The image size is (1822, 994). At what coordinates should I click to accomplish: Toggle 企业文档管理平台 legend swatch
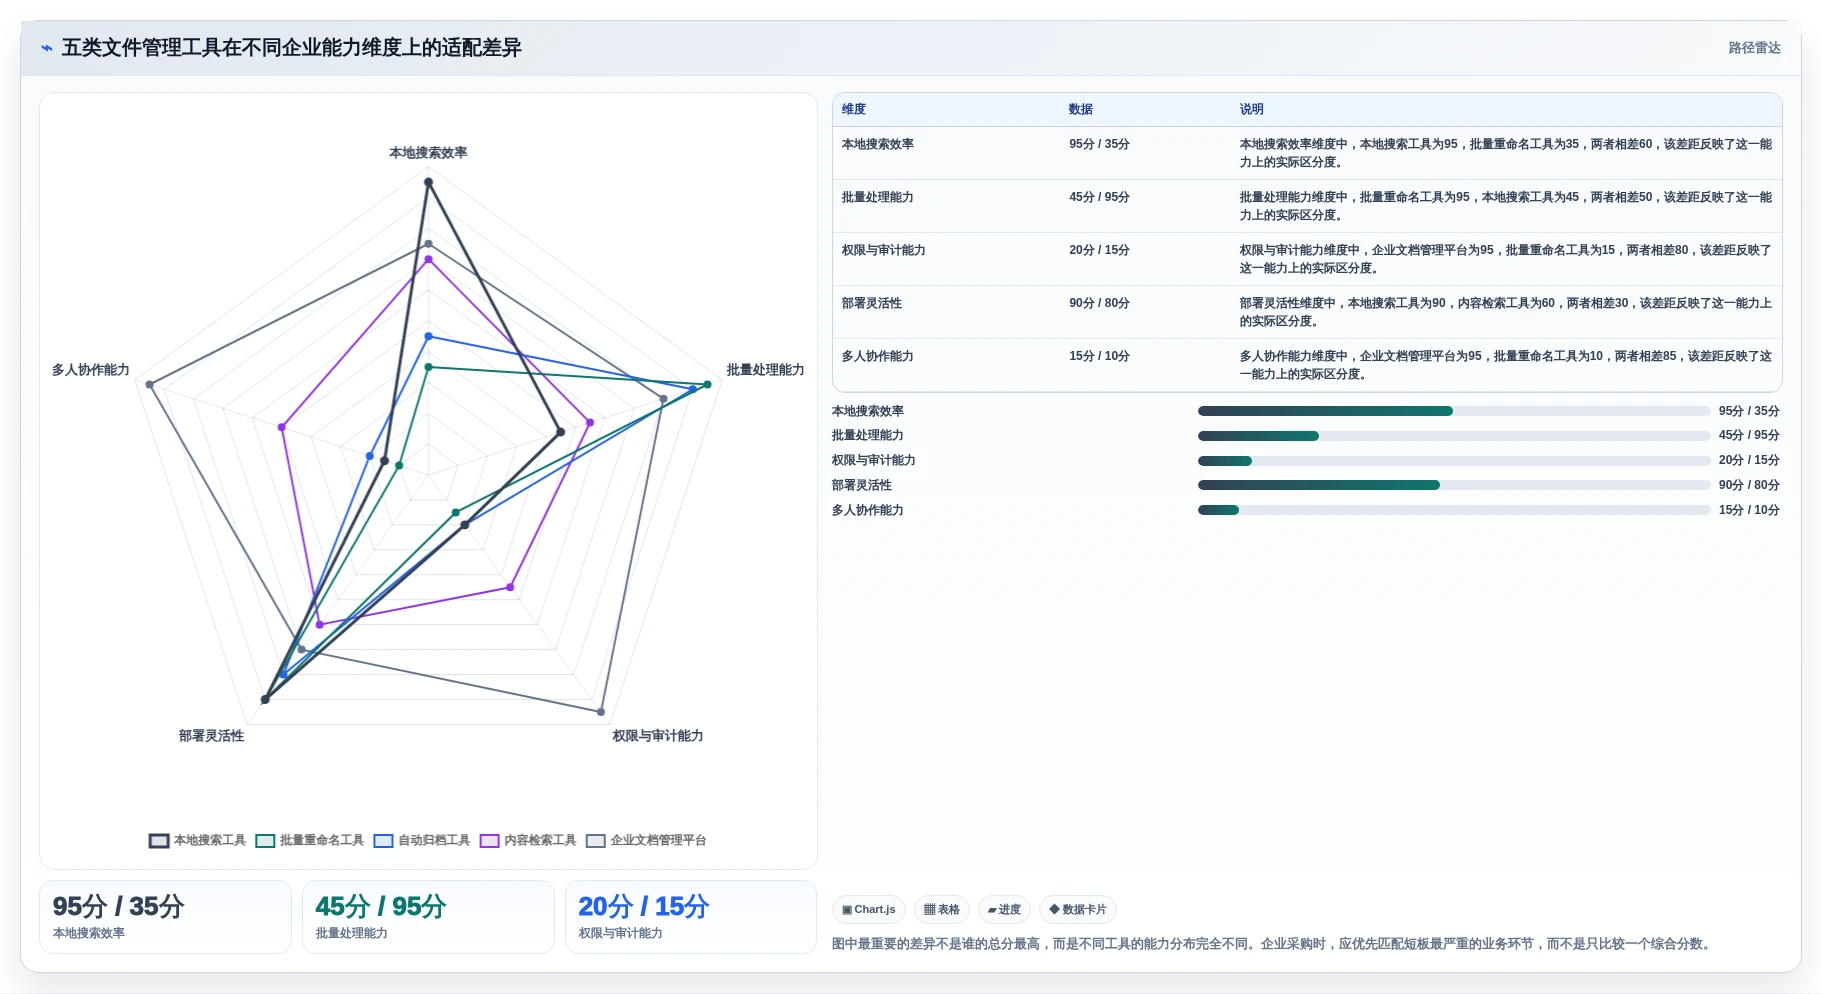pos(596,841)
